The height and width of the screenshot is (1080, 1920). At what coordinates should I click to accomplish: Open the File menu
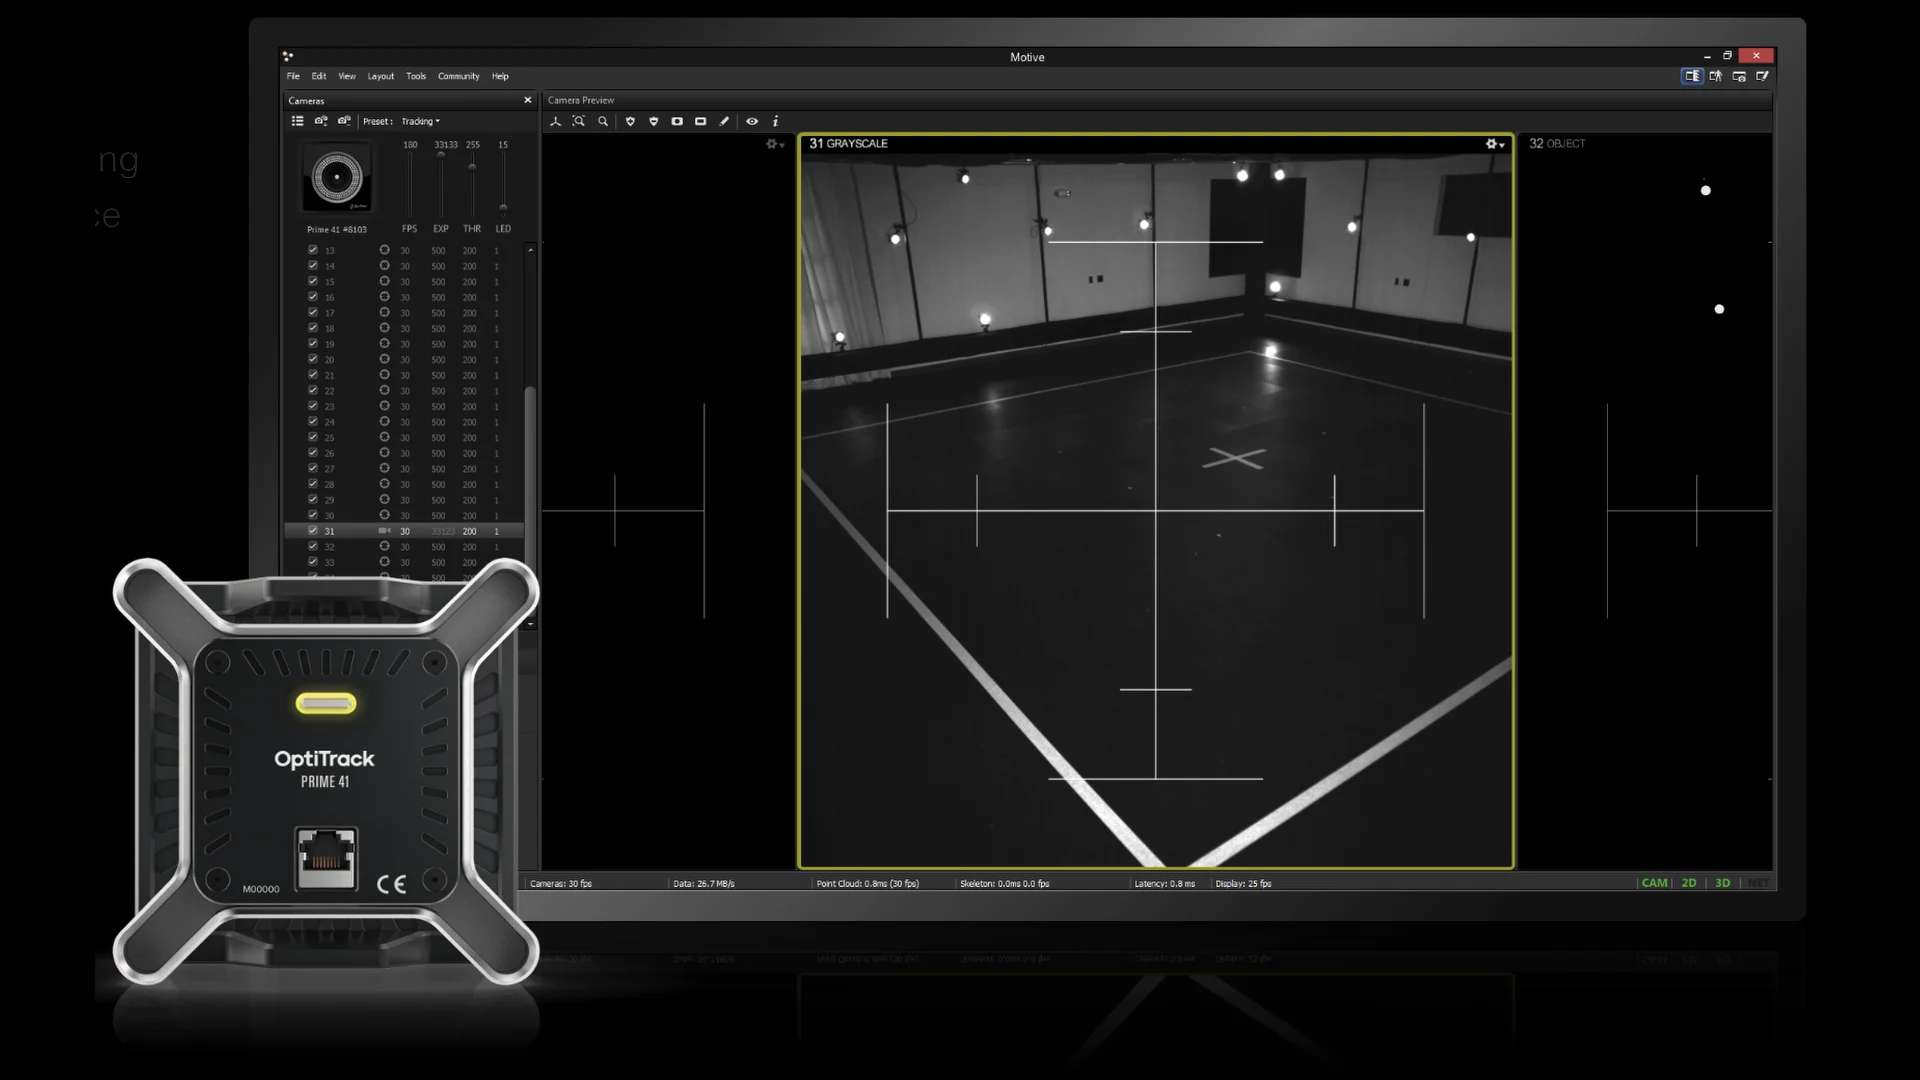(x=293, y=76)
